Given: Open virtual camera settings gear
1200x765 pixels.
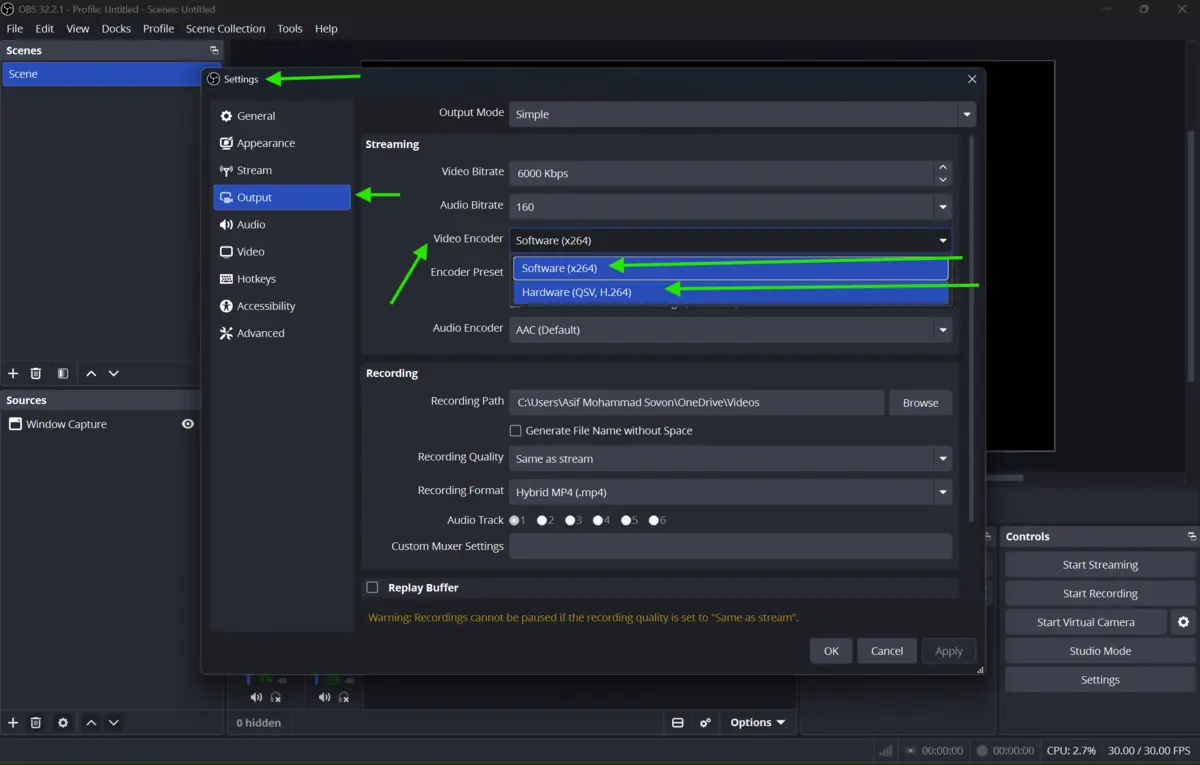Looking at the screenshot, I should (x=1183, y=622).
